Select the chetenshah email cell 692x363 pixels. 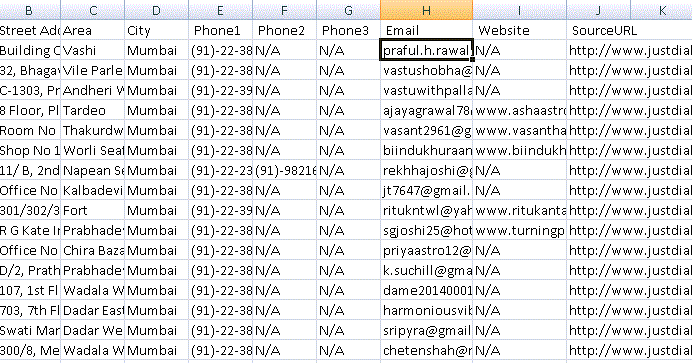point(426,350)
